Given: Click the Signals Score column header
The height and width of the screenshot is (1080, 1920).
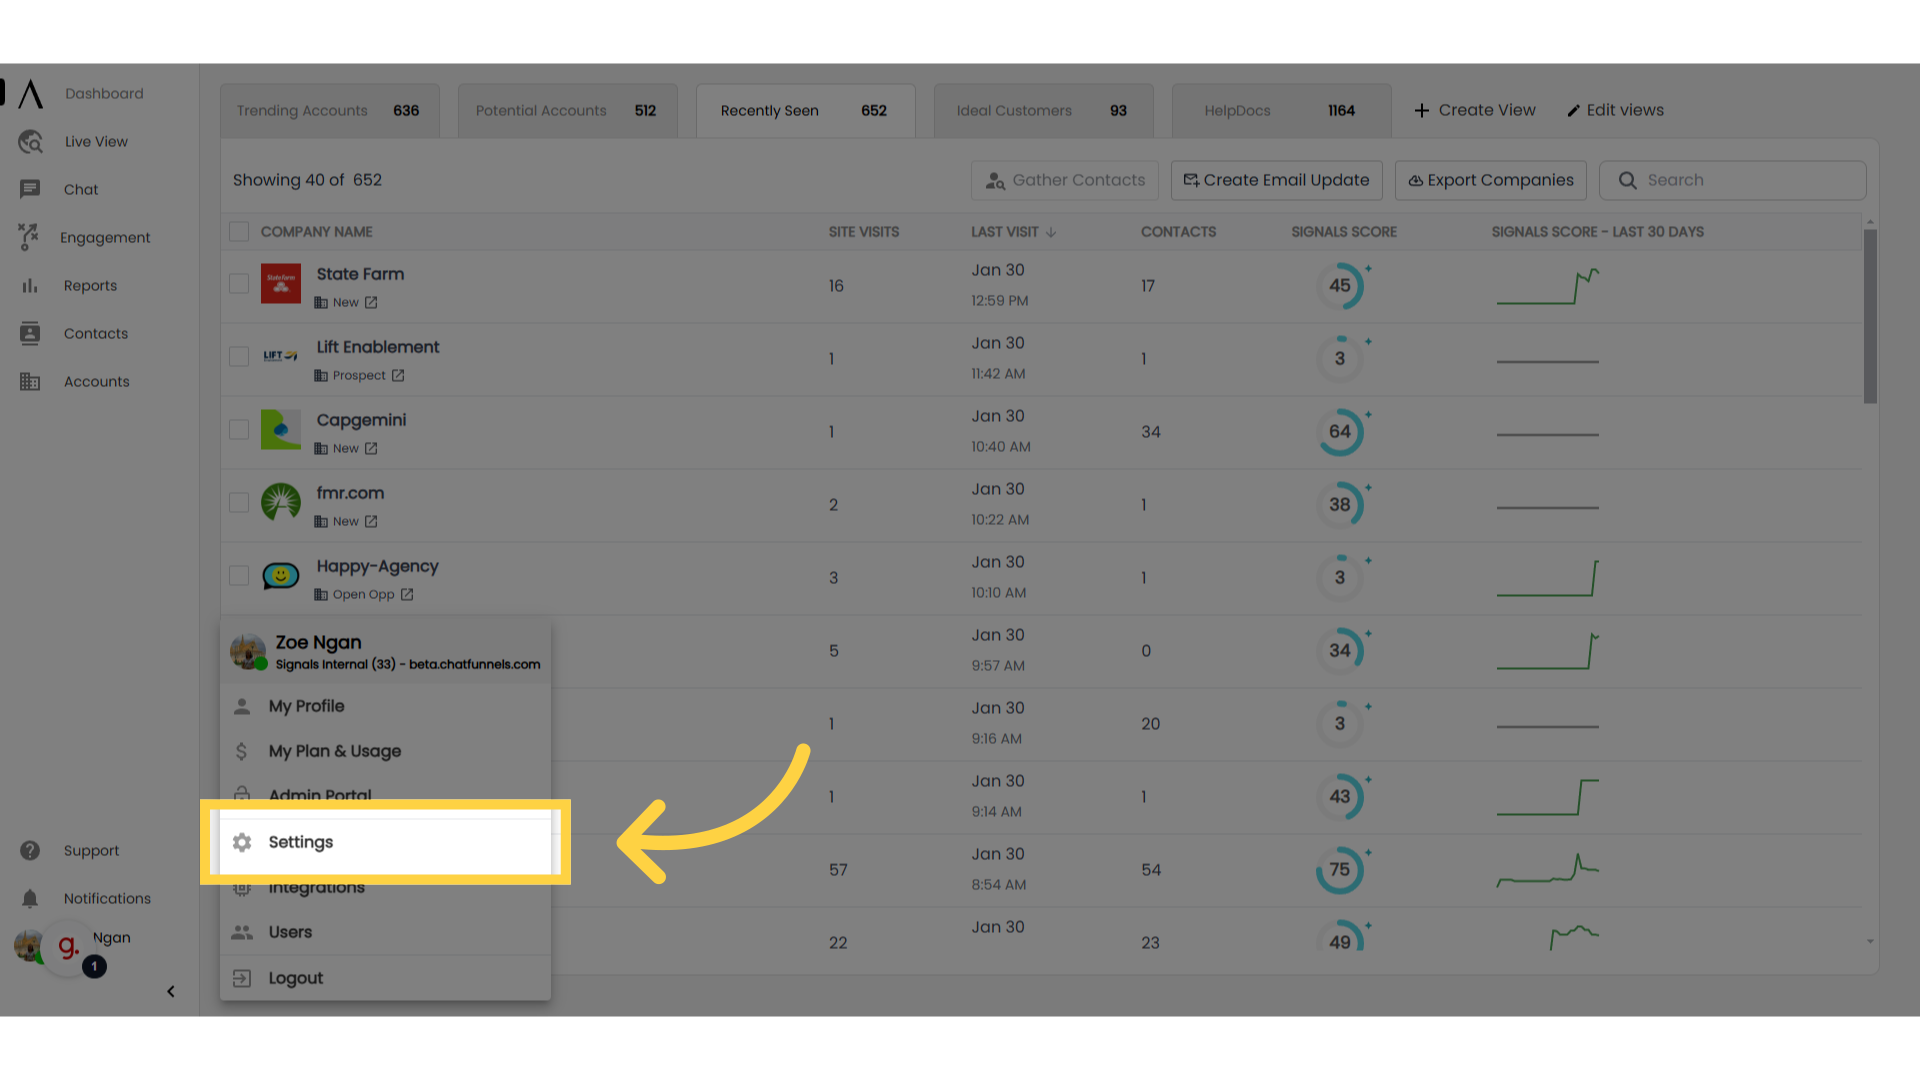Looking at the screenshot, I should point(1344,231).
